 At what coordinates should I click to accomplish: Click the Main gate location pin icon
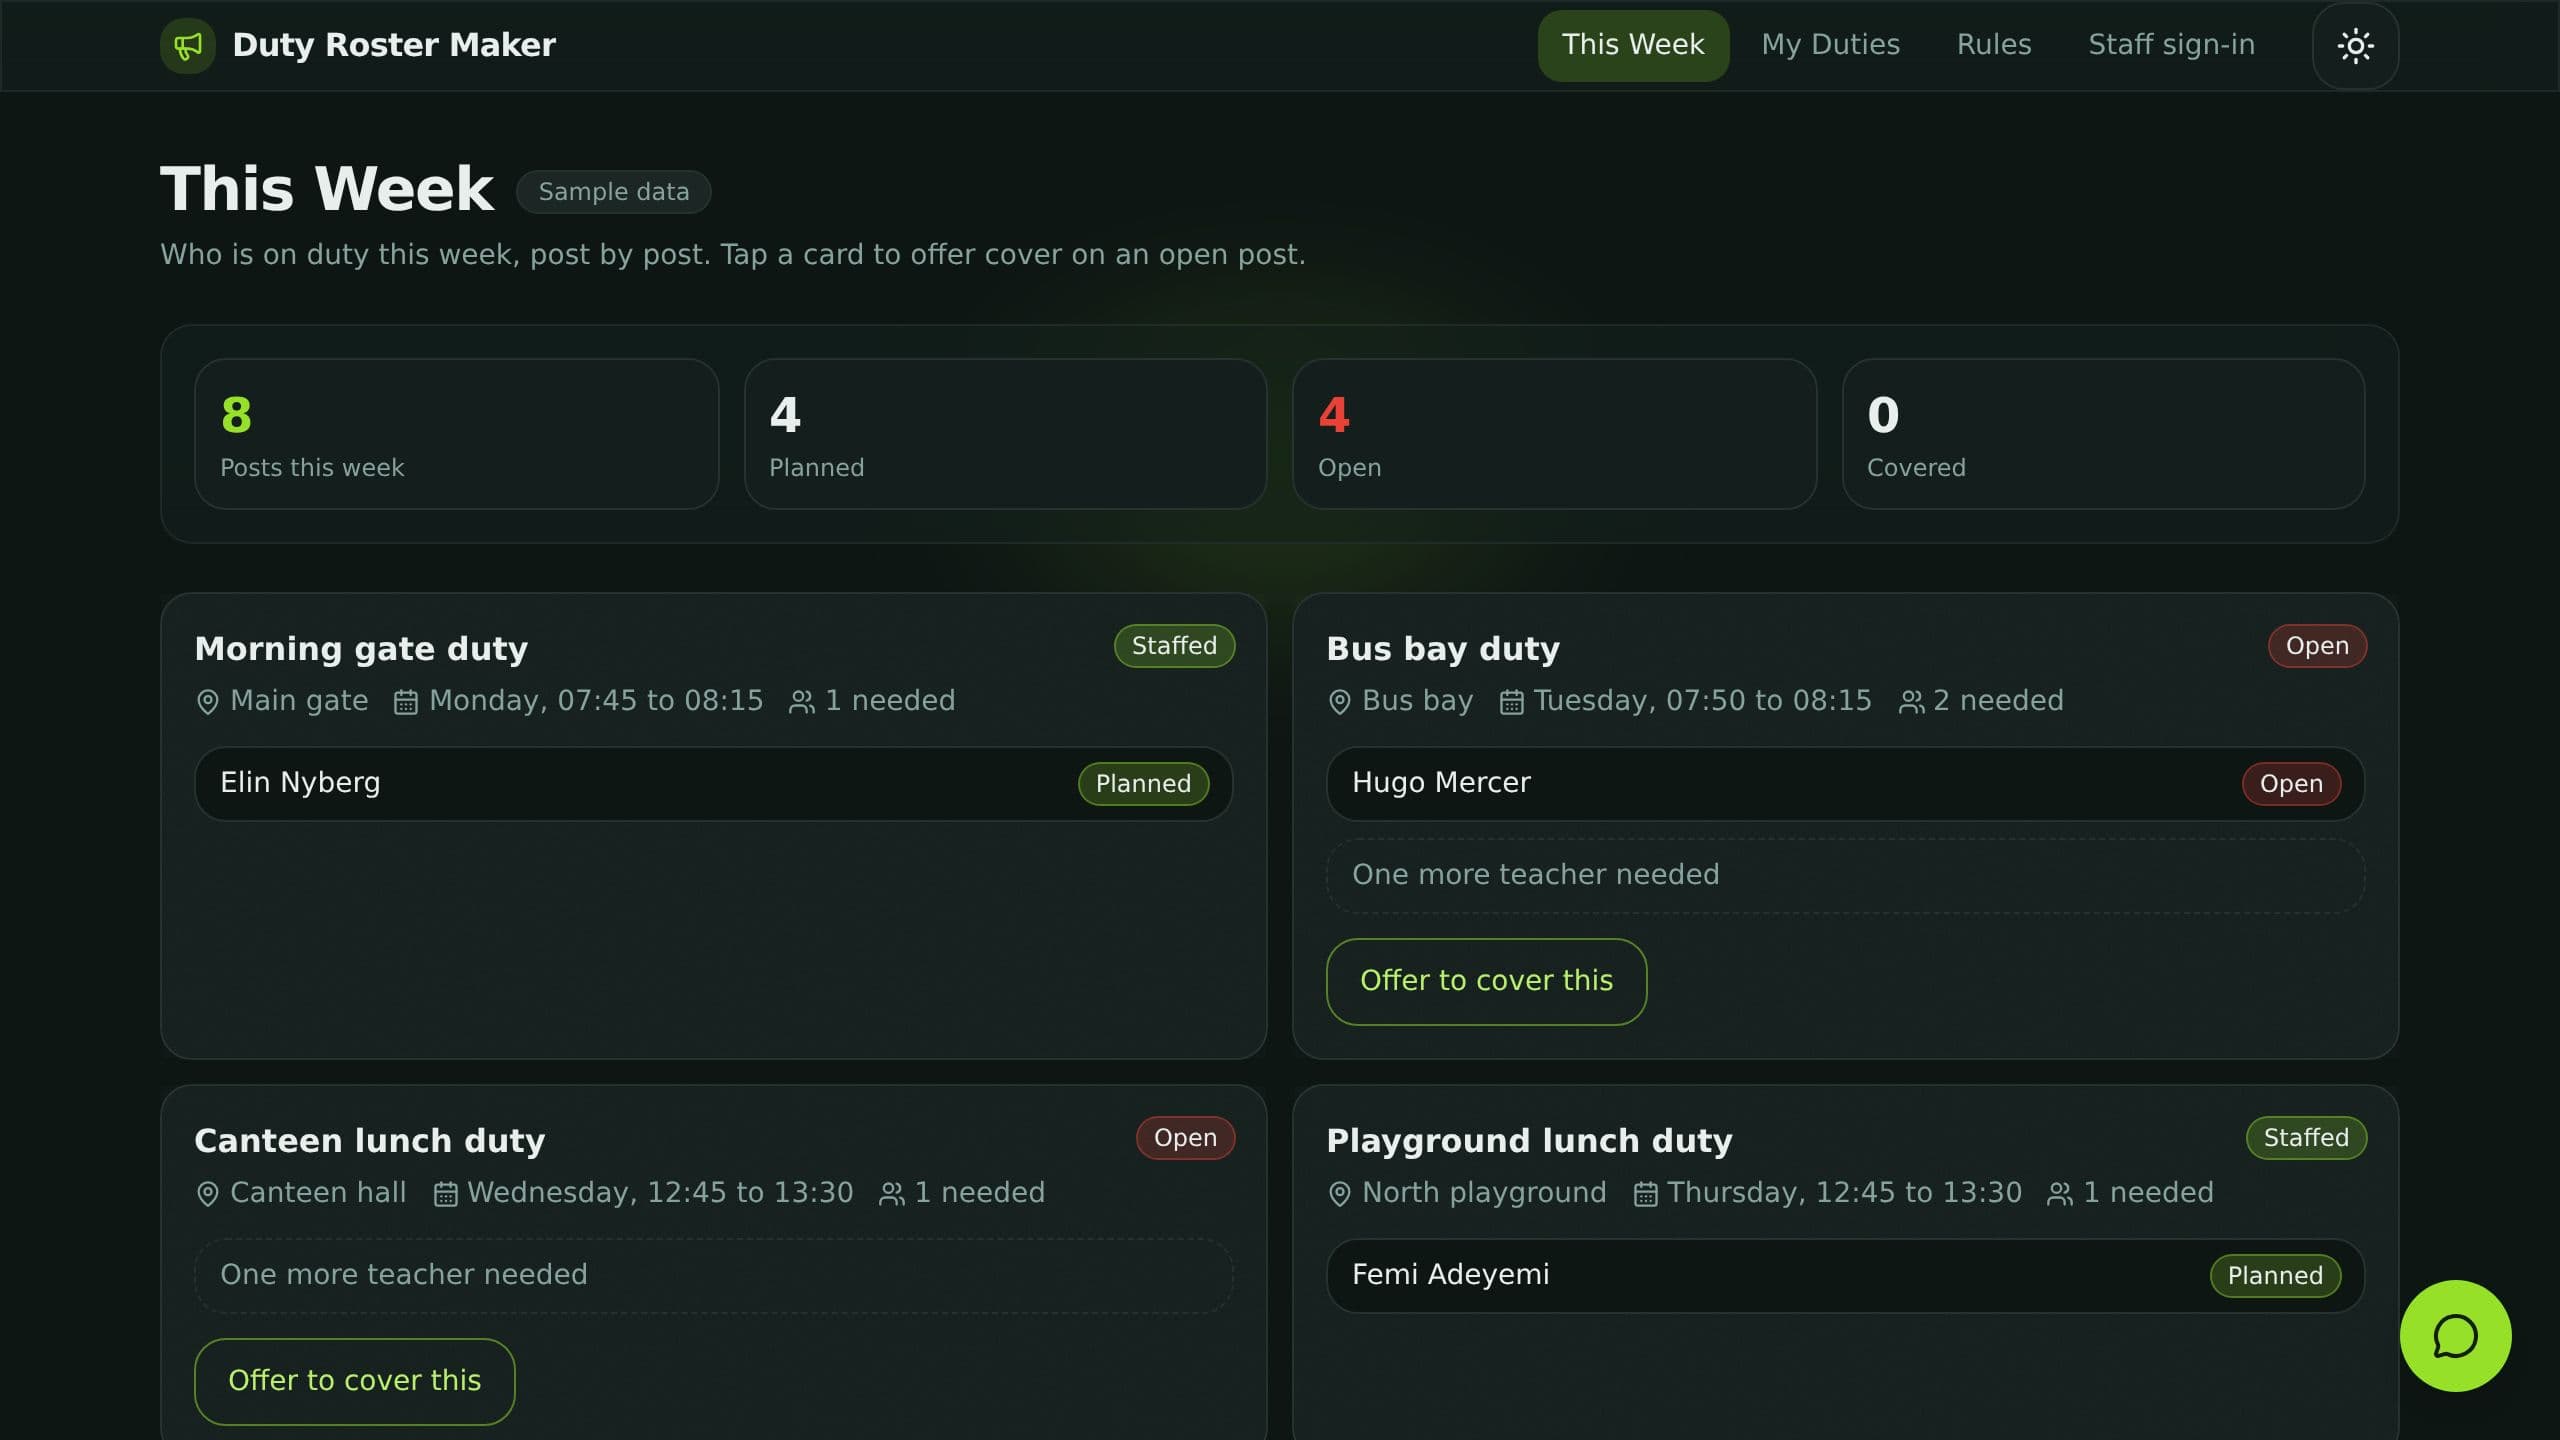pos(207,702)
